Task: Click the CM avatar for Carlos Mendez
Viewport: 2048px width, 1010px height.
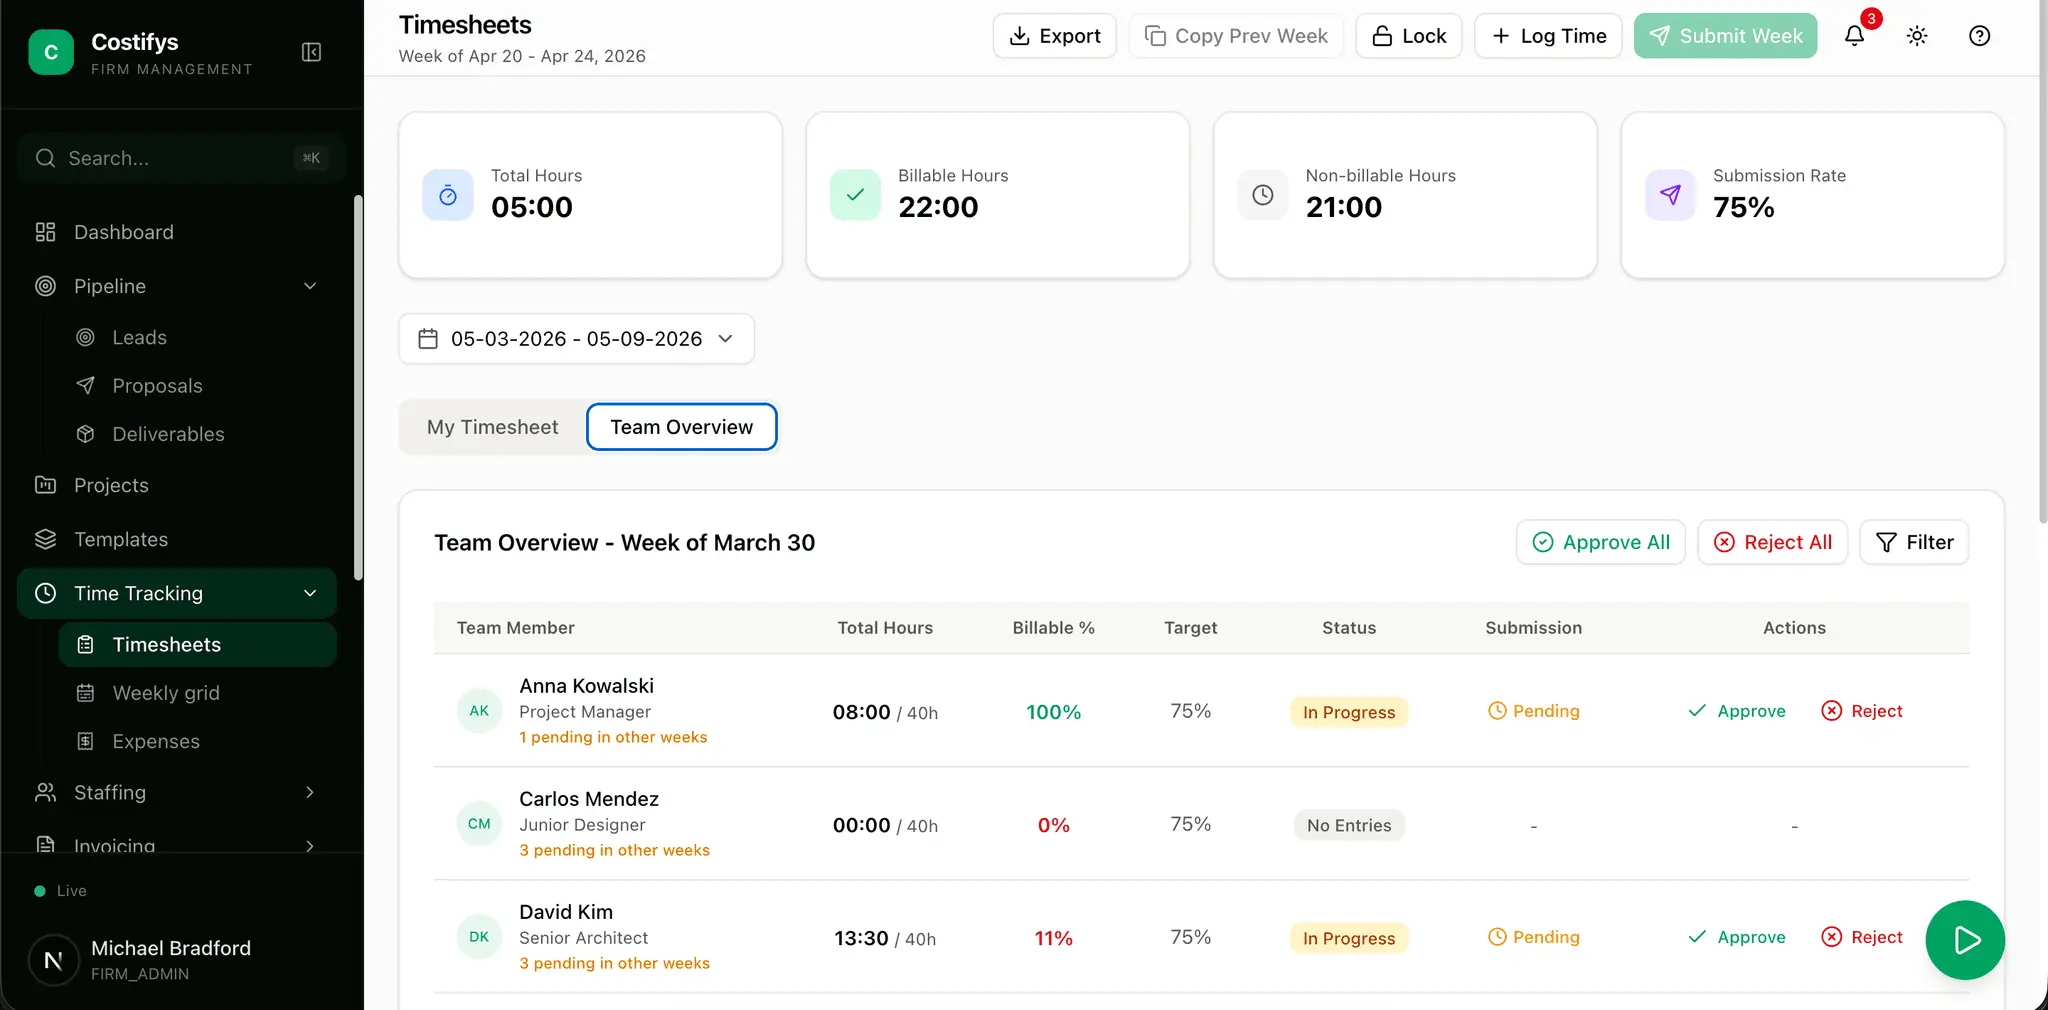Action: pos(479,824)
